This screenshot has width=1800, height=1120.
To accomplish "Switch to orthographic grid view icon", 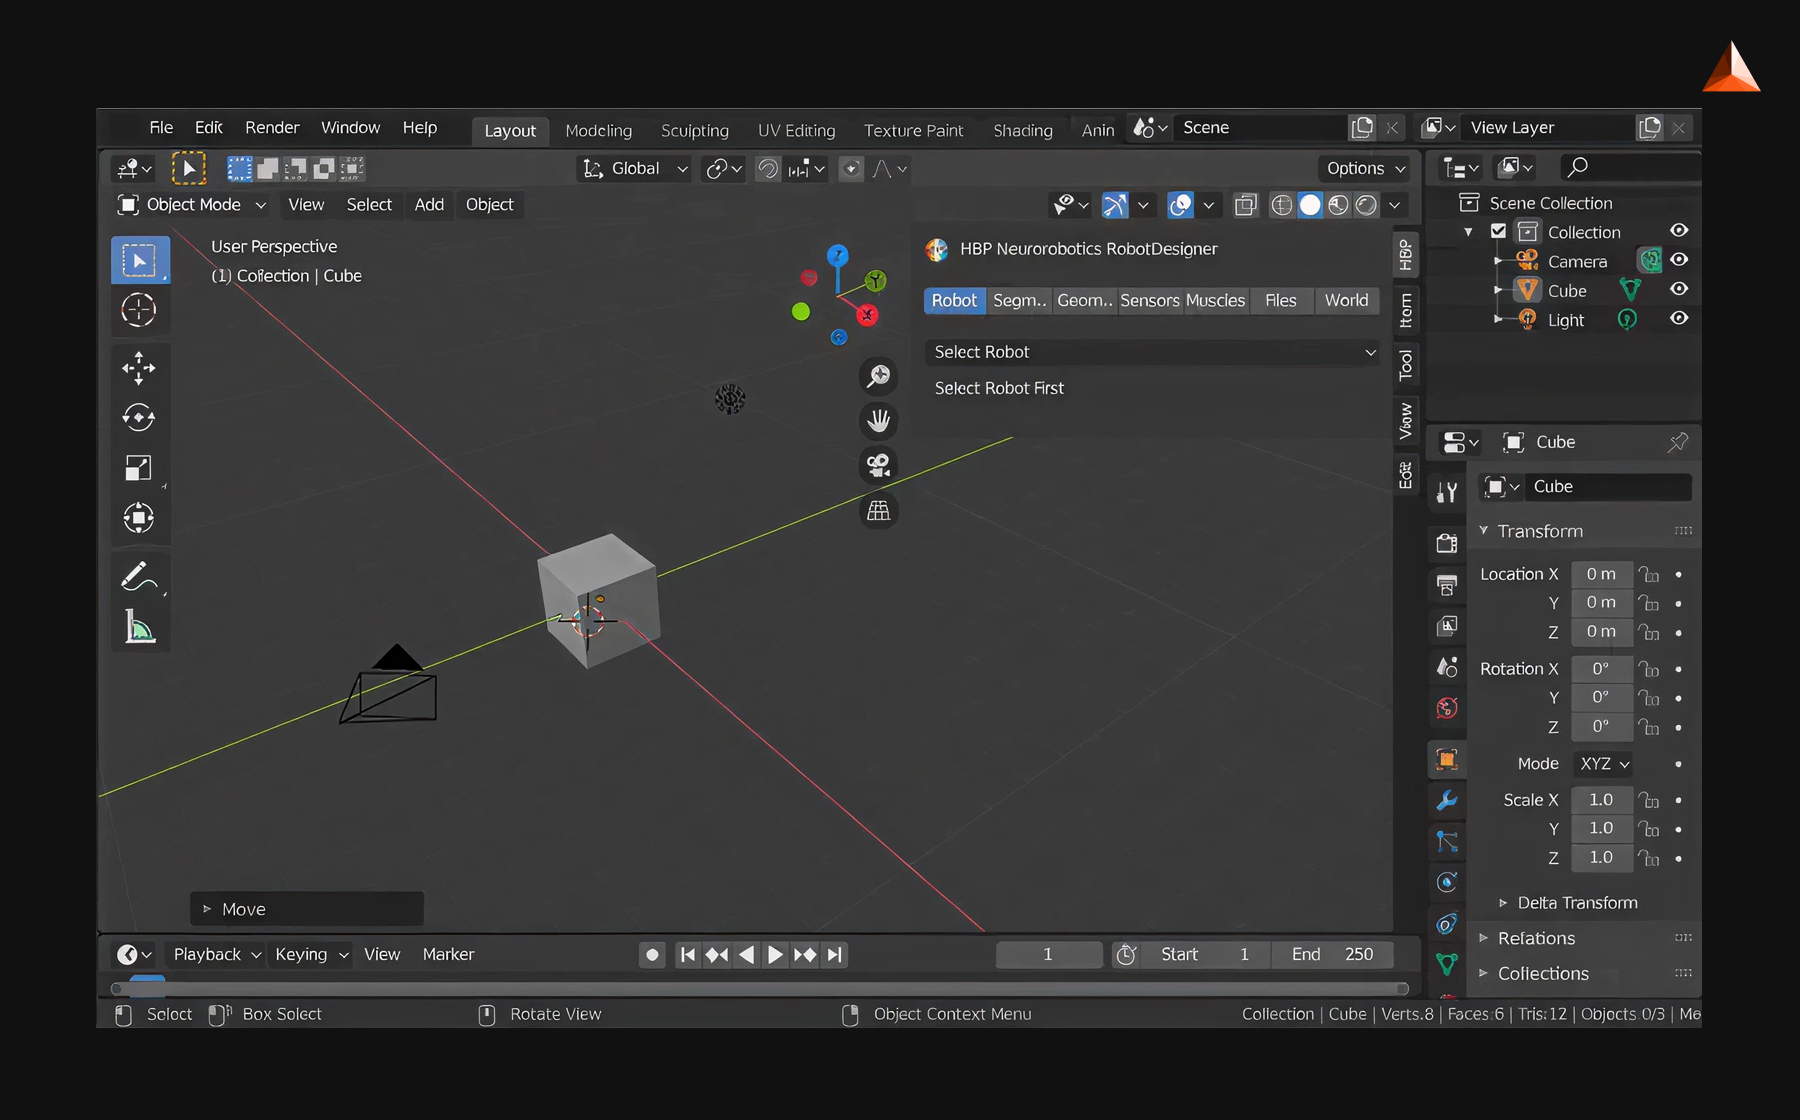I will click(x=878, y=511).
